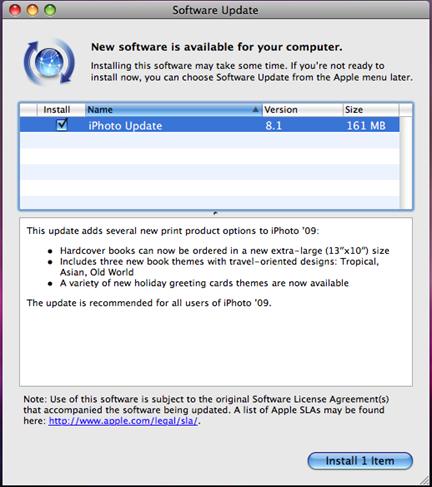Open the Apple SLA legal link
Image resolution: width=432 pixels, height=487 pixels.
click(123, 421)
